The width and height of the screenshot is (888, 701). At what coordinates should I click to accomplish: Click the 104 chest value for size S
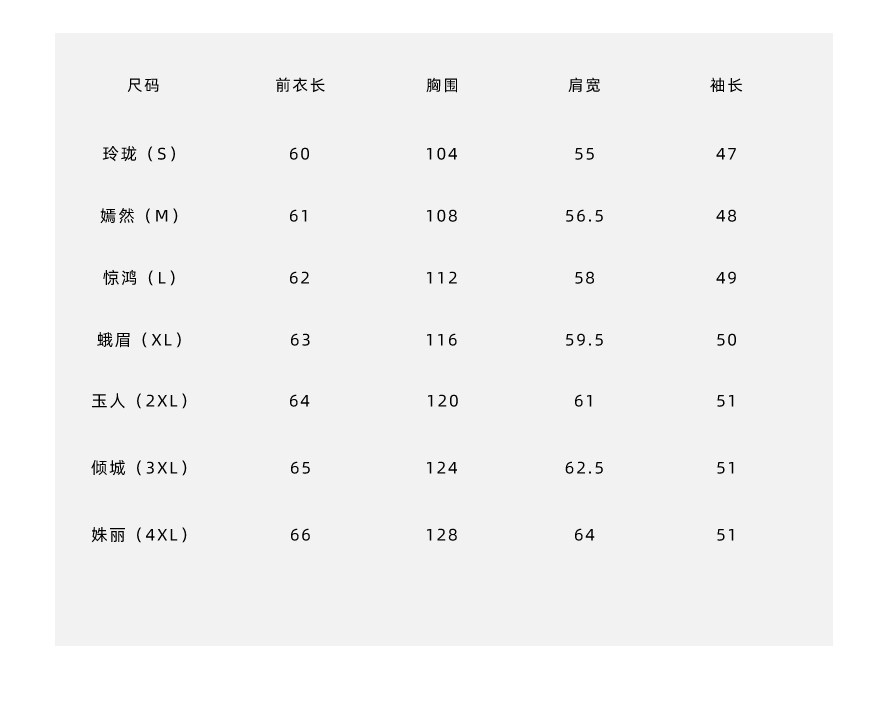tap(442, 154)
